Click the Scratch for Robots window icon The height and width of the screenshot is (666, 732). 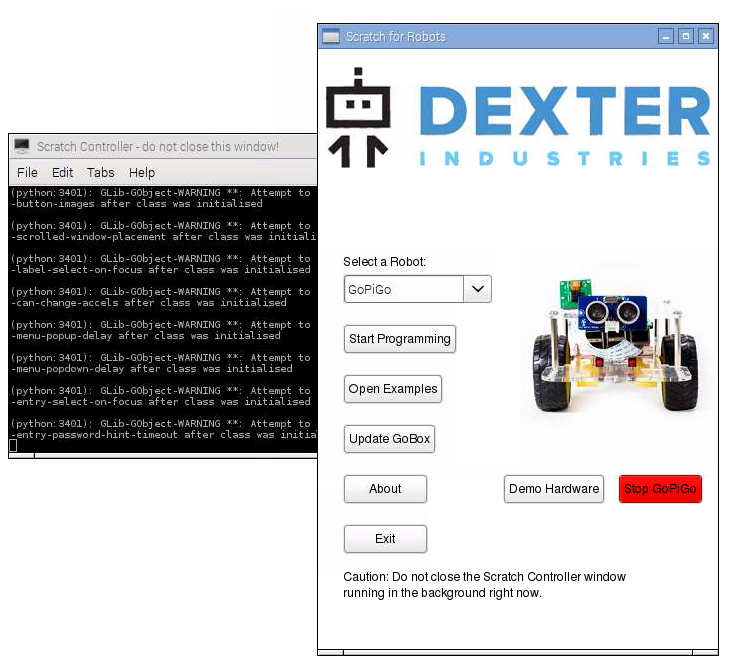coord(331,36)
